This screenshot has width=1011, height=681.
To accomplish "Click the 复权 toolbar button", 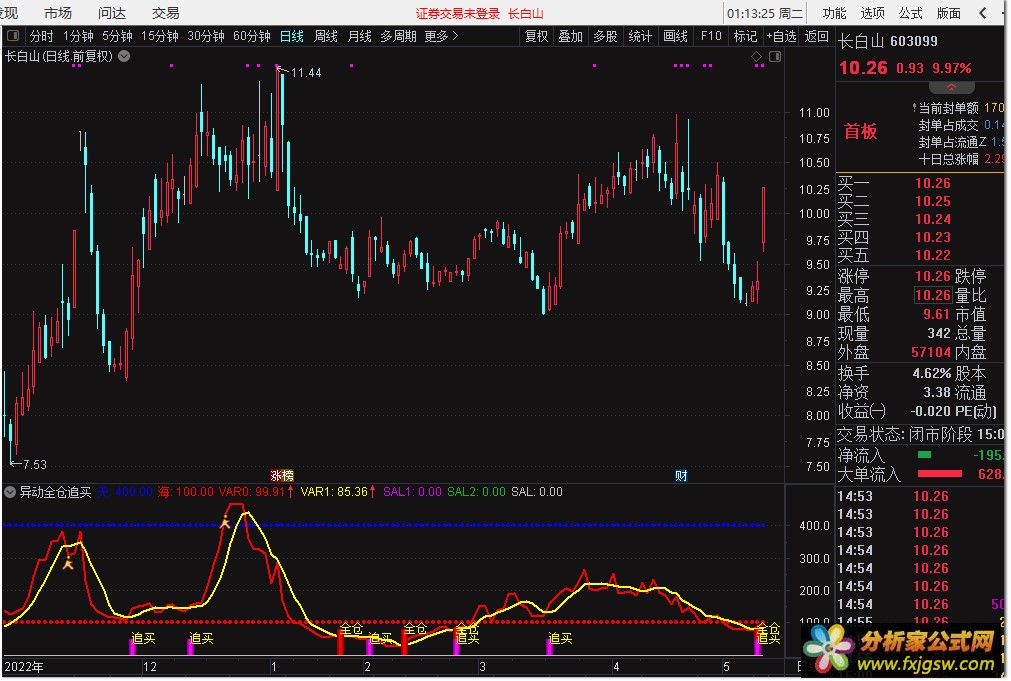I will [x=536, y=36].
